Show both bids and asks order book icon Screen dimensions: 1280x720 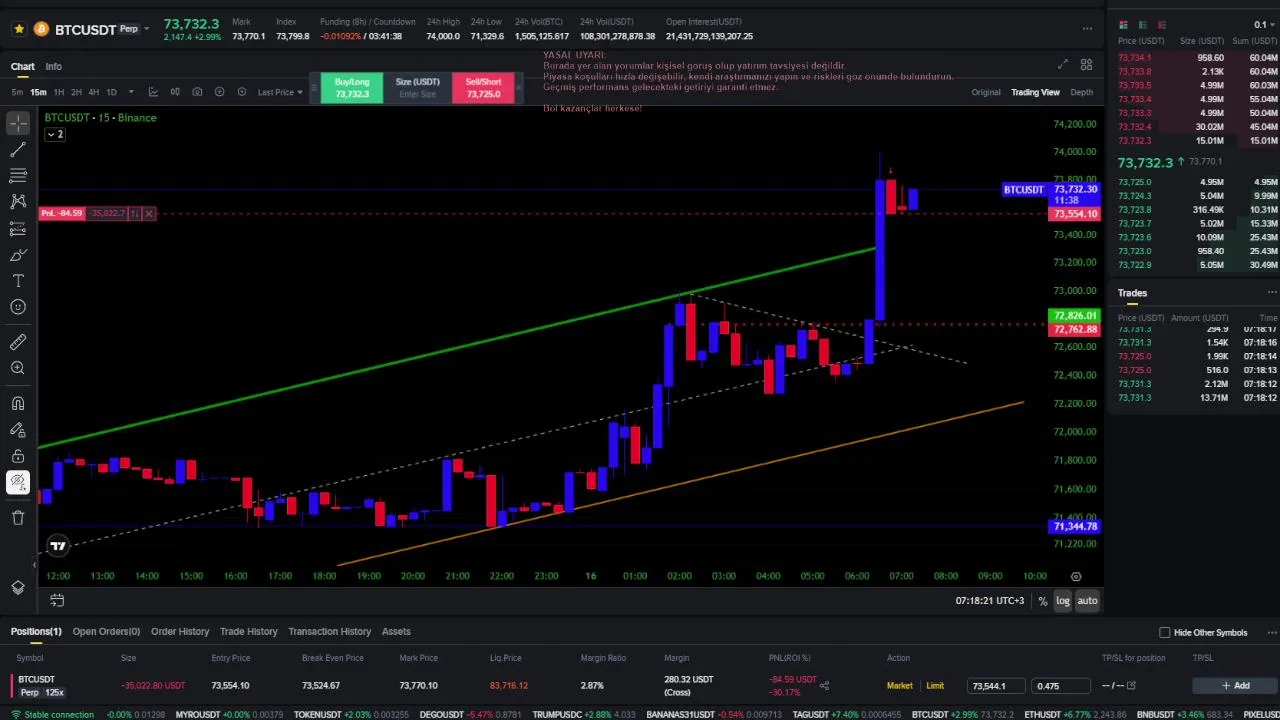(1123, 25)
